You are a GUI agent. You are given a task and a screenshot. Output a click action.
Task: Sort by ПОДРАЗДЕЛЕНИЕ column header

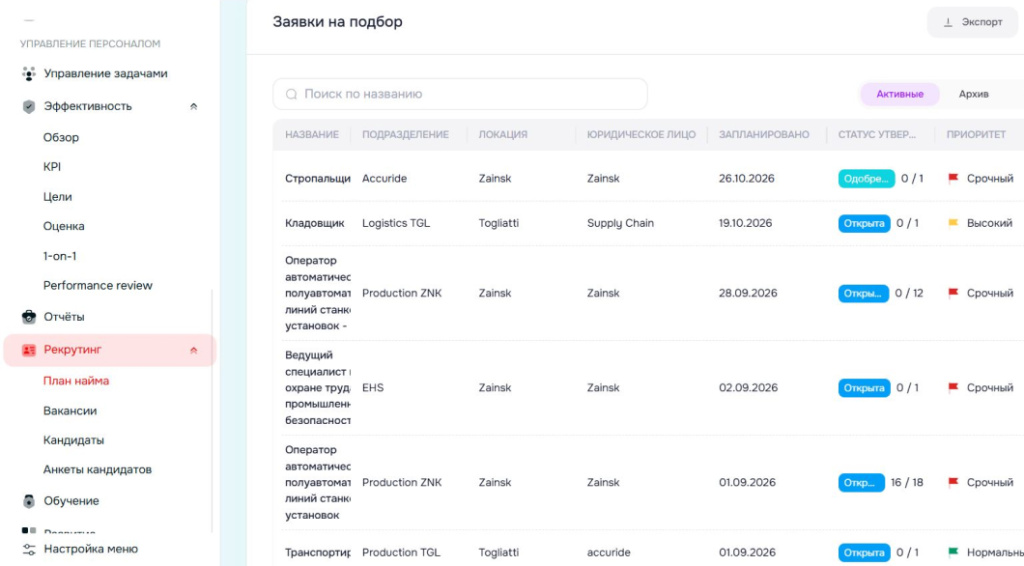(x=405, y=135)
